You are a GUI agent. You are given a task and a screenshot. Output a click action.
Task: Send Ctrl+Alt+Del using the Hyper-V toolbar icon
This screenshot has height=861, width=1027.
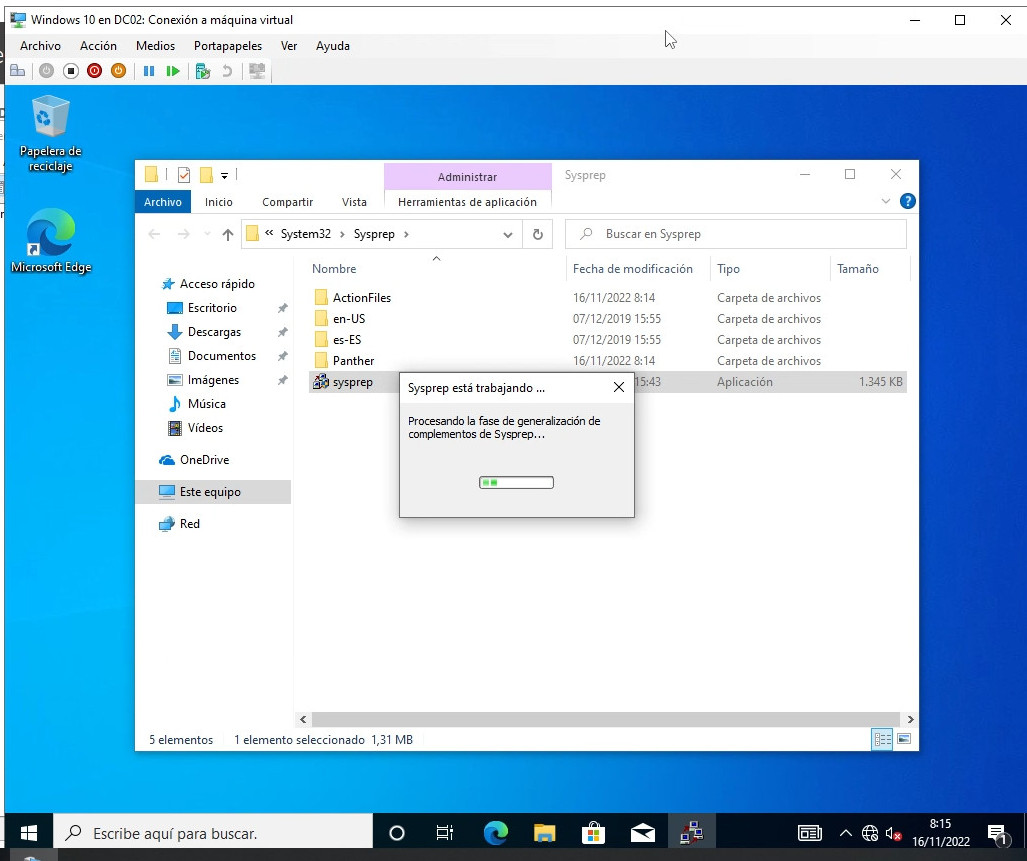[17, 71]
